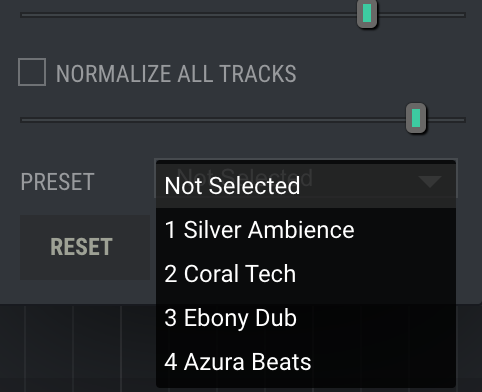This screenshot has height=392, width=482.
Task: Click the grid area below the RESET button
Action: point(78,348)
